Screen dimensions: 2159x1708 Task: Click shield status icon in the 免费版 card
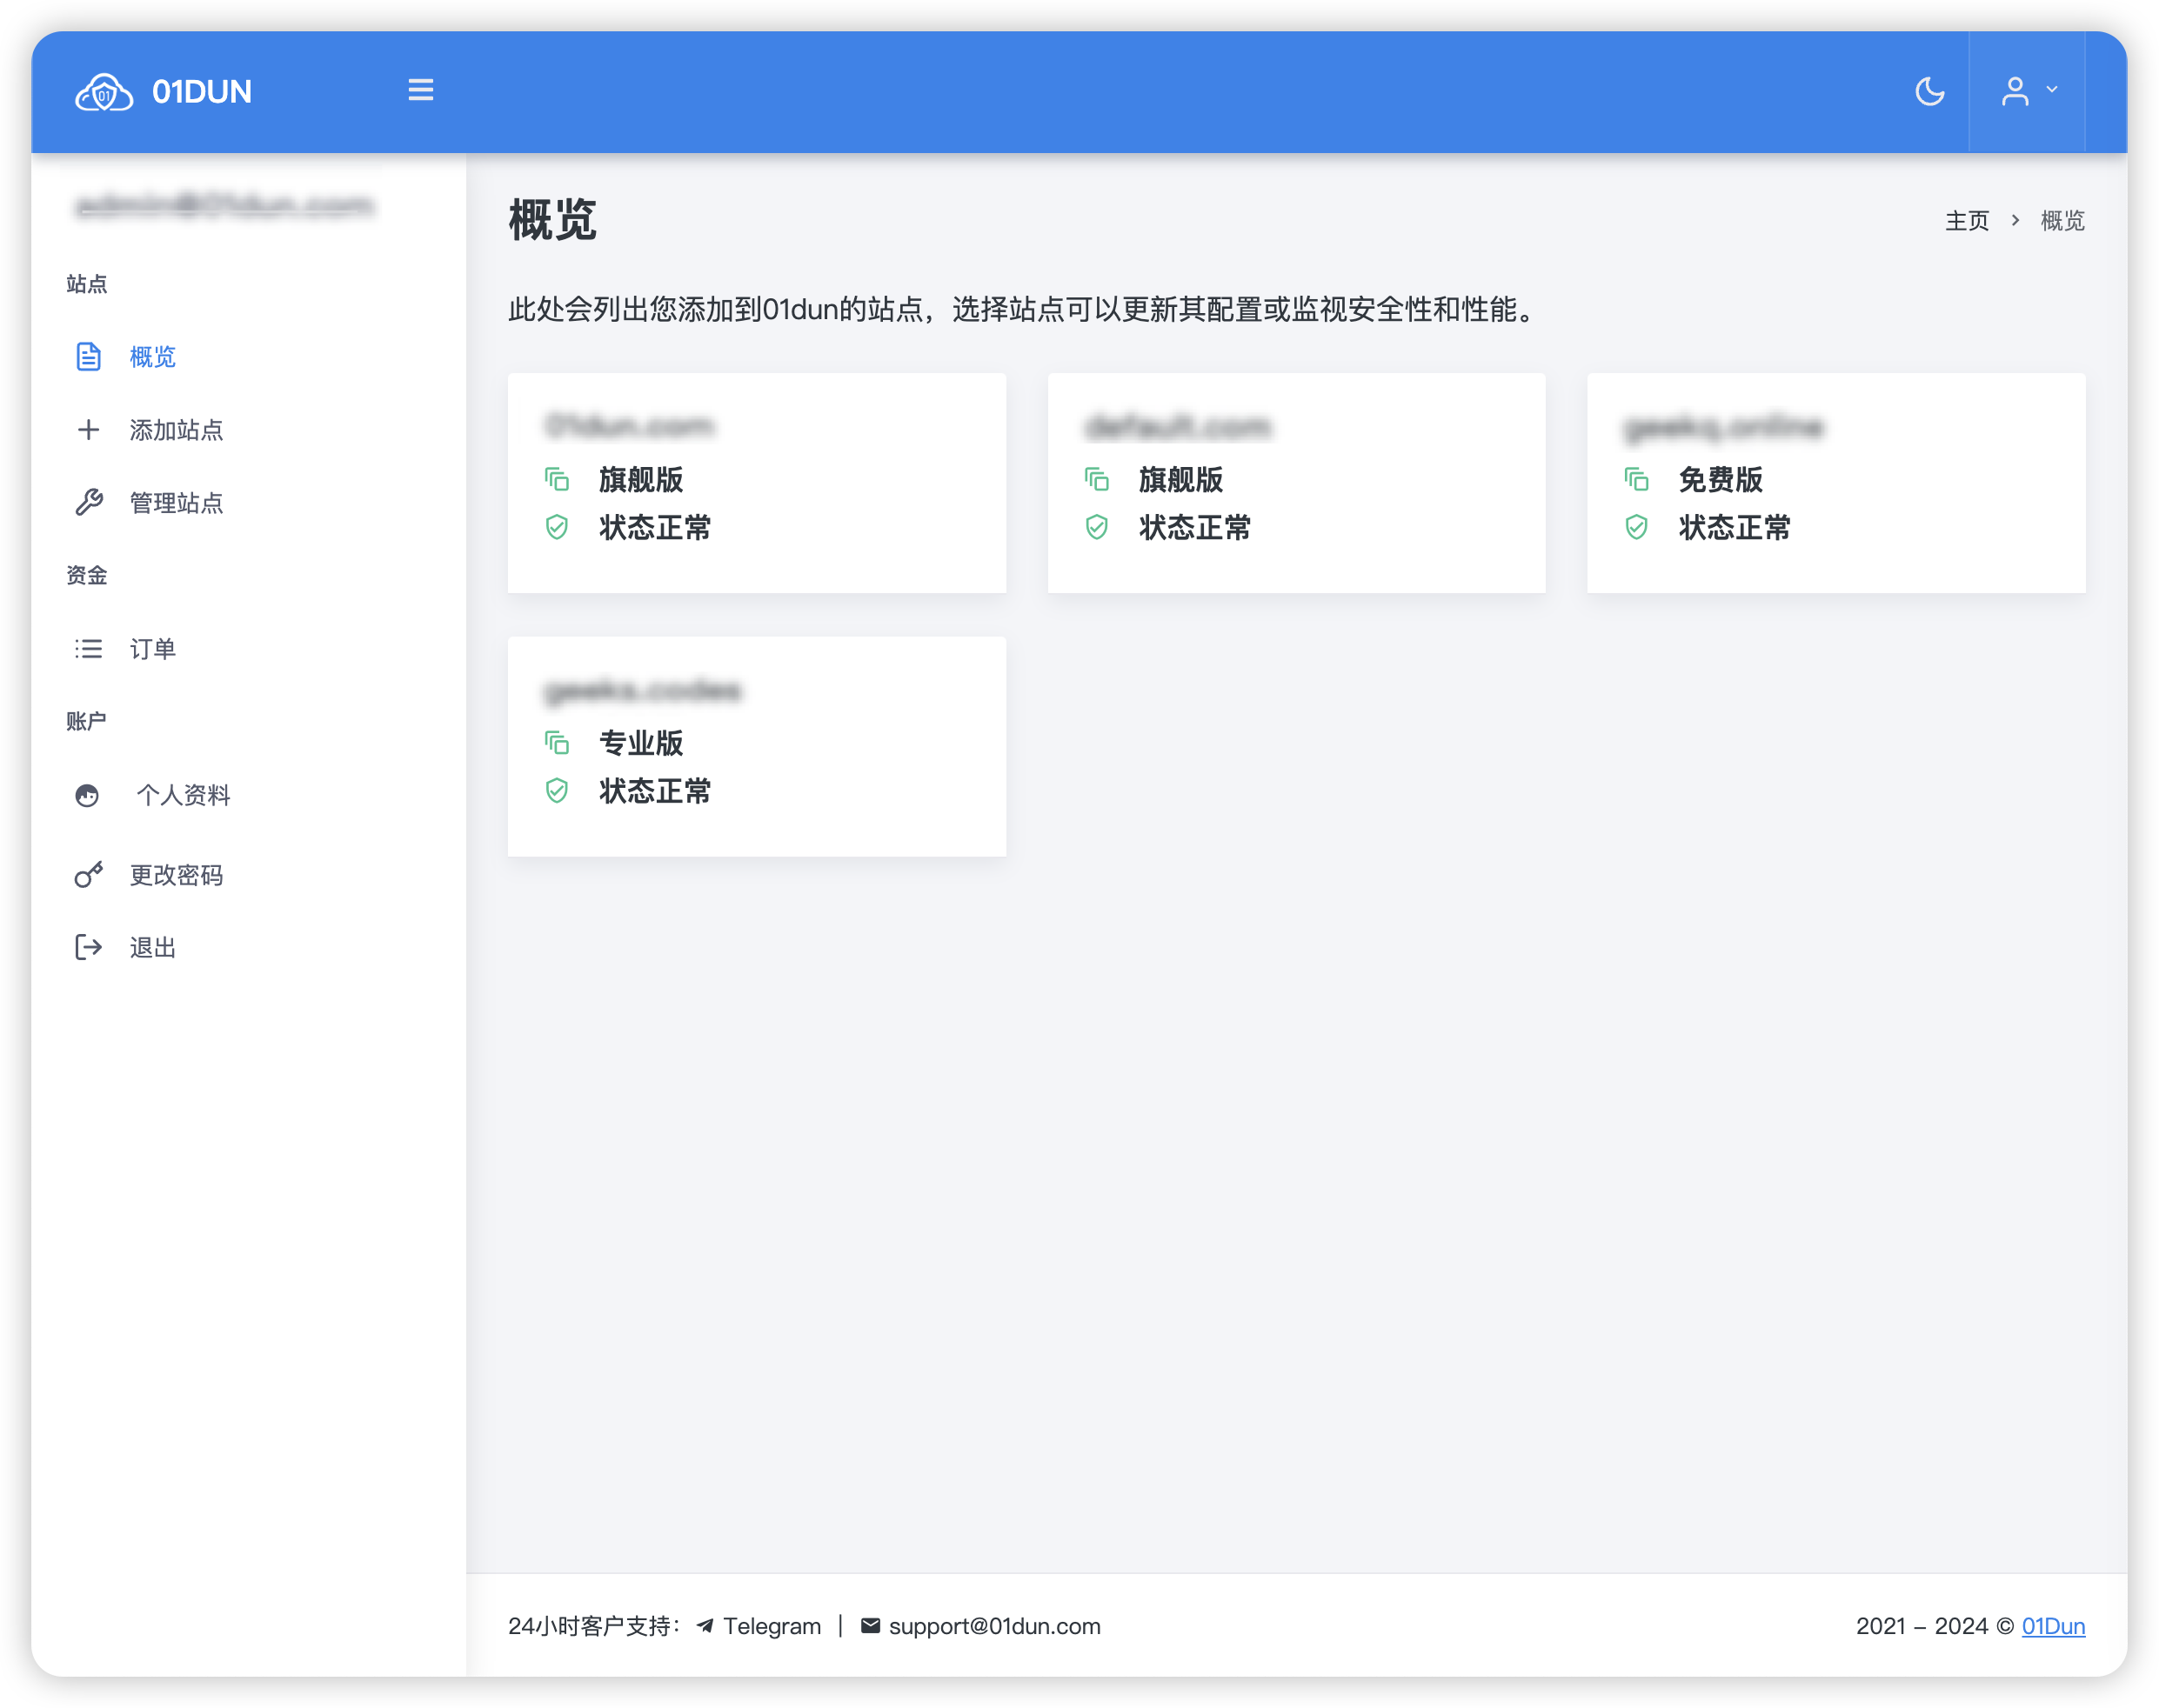click(x=1637, y=527)
